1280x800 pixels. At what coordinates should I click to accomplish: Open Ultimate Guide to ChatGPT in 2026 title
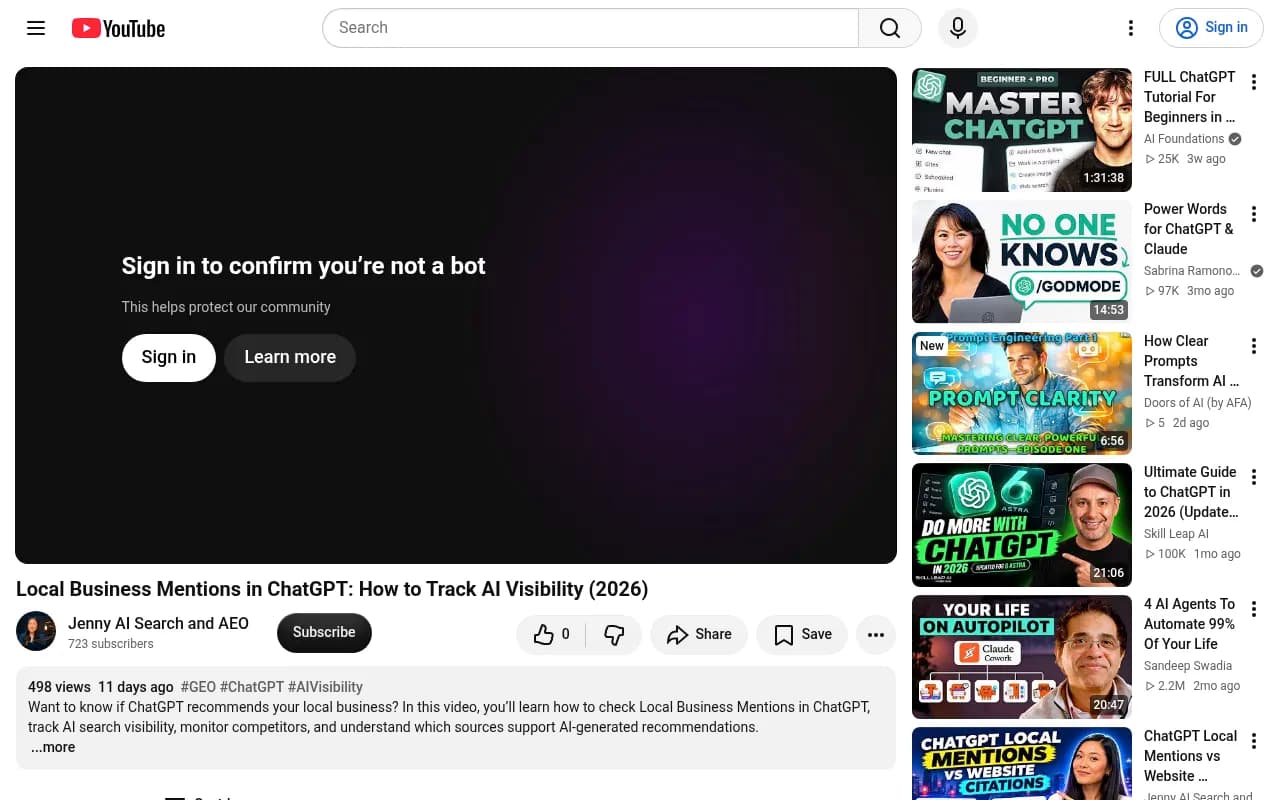point(1190,492)
